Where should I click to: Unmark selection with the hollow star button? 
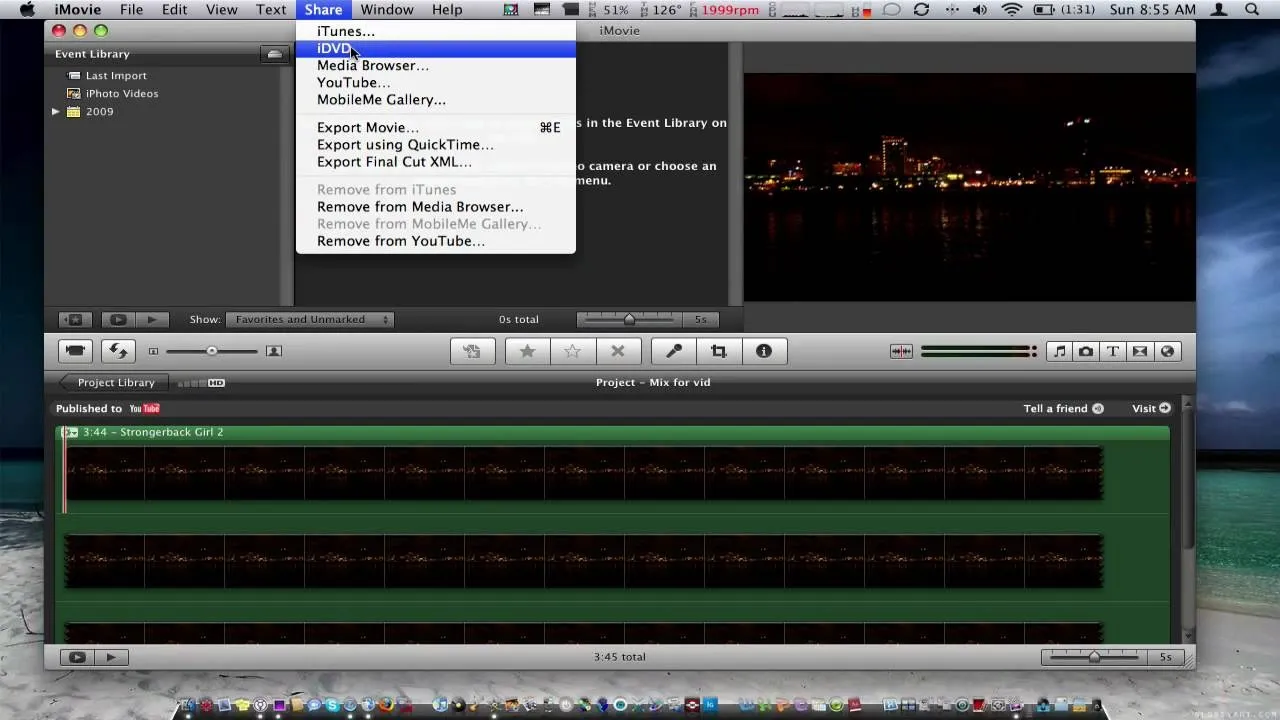tap(572, 351)
